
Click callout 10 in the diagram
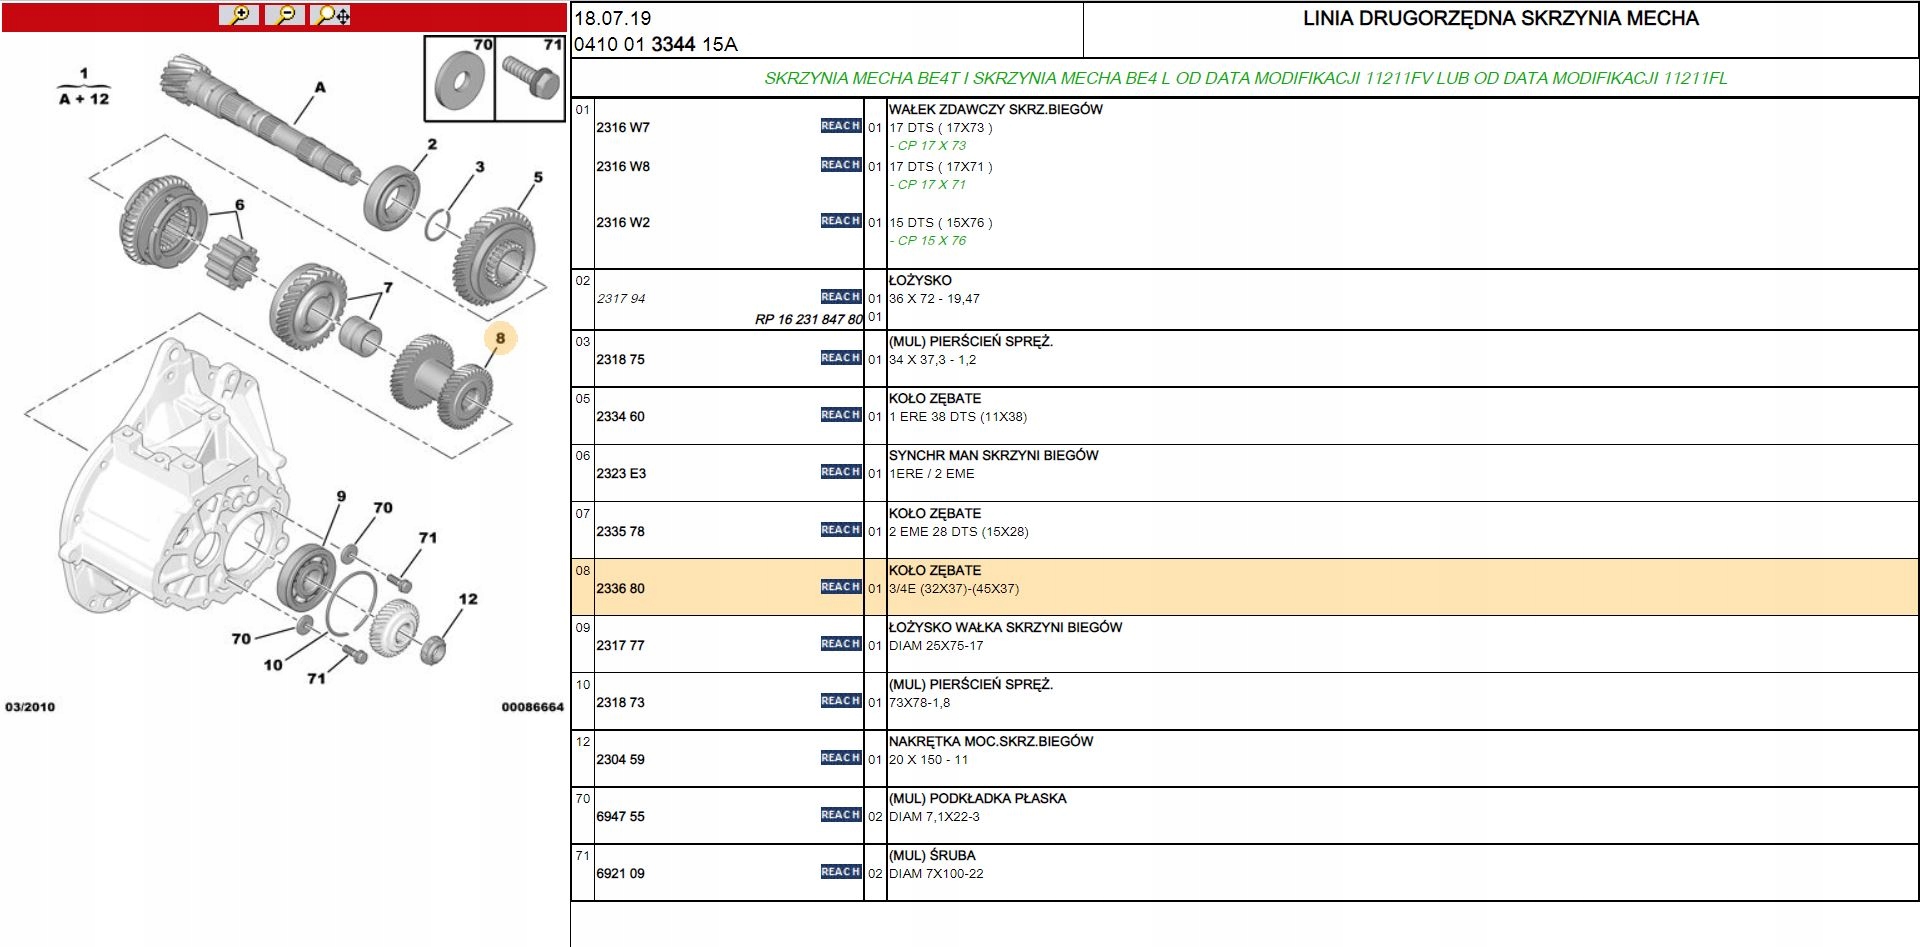pos(273,665)
